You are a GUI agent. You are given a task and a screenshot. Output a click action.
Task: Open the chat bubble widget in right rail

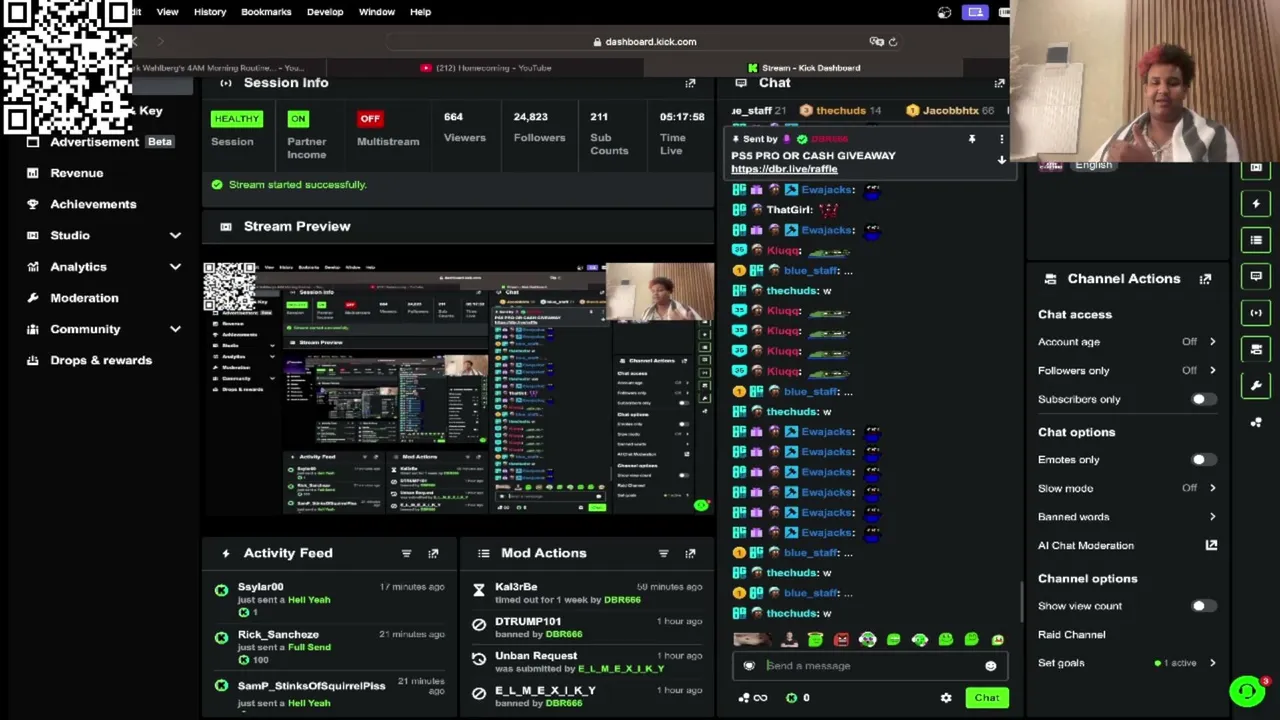(1256, 276)
